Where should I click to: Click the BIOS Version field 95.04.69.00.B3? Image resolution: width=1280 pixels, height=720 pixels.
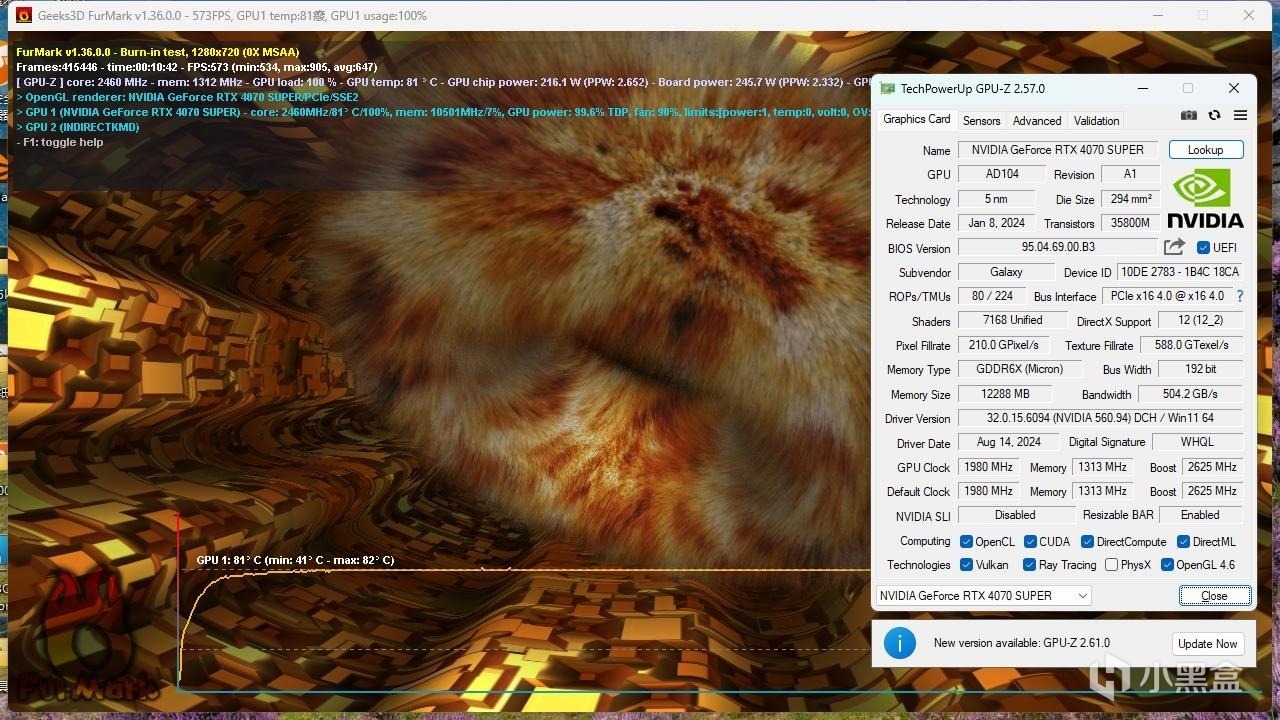pos(1058,247)
